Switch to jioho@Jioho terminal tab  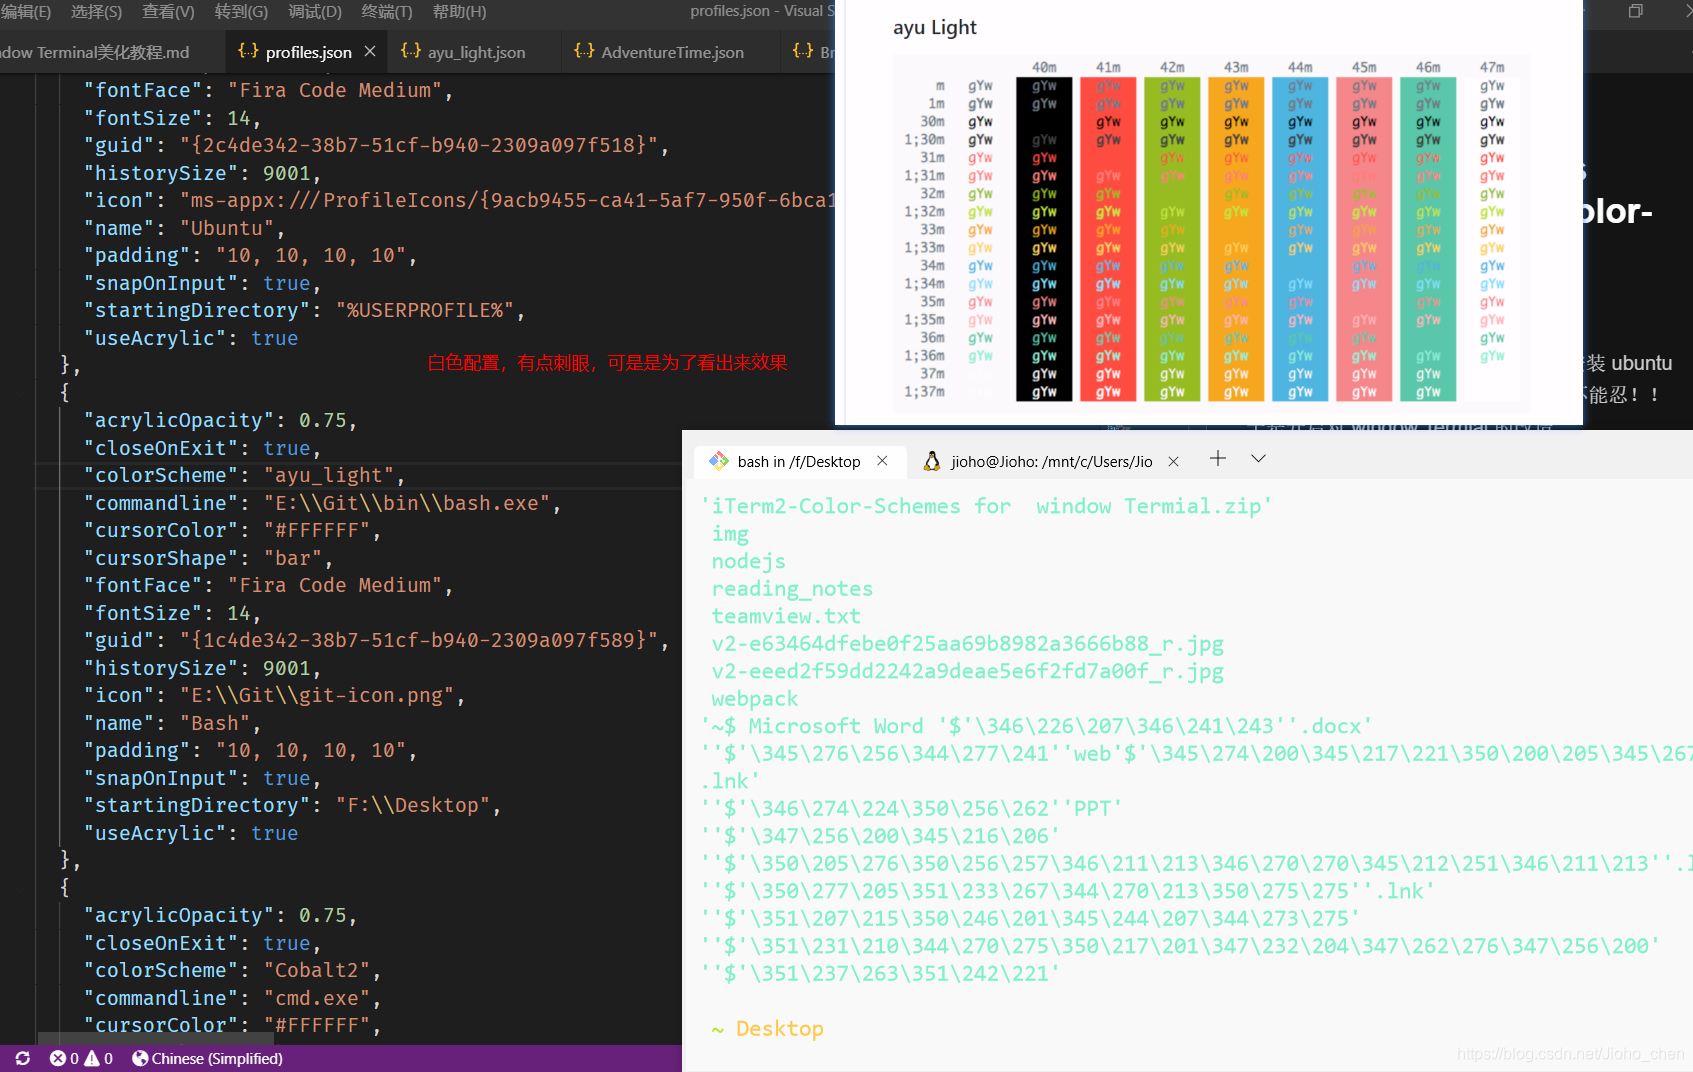click(1050, 461)
